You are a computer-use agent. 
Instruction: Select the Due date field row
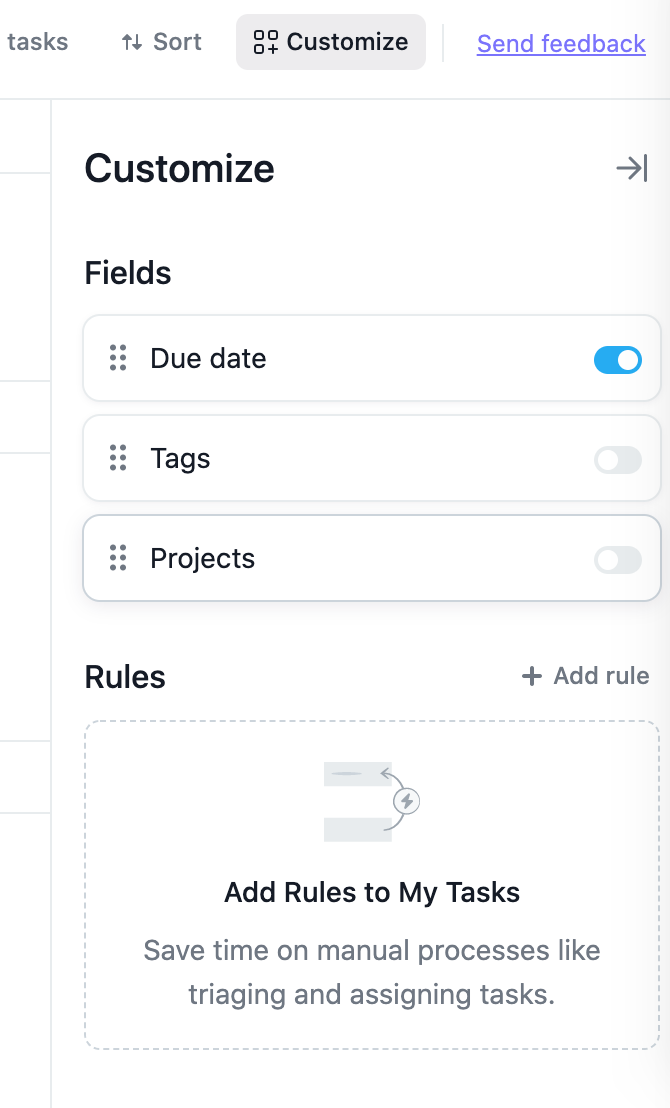(x=372, y=358)
